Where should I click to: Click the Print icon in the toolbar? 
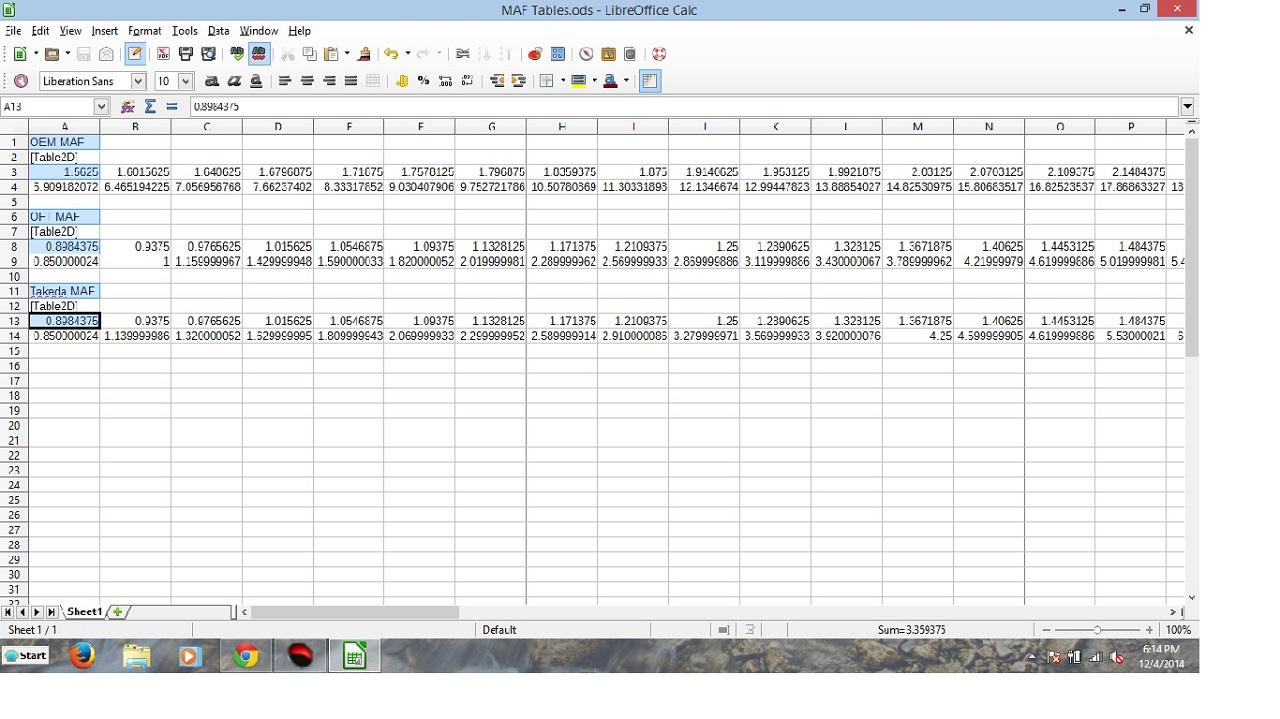coord(186,54)
